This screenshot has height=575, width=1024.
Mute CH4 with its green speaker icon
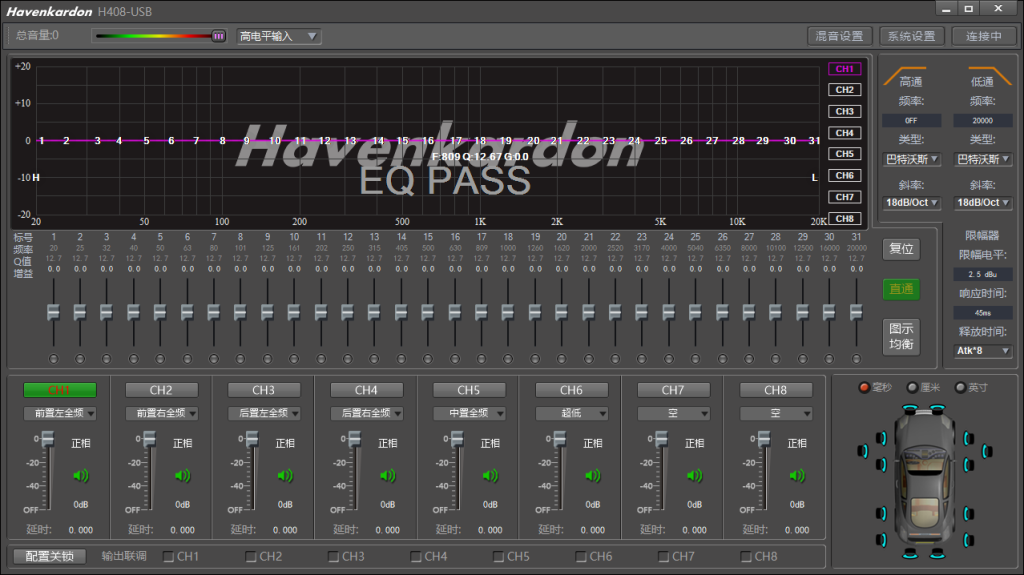pos(387,476)
